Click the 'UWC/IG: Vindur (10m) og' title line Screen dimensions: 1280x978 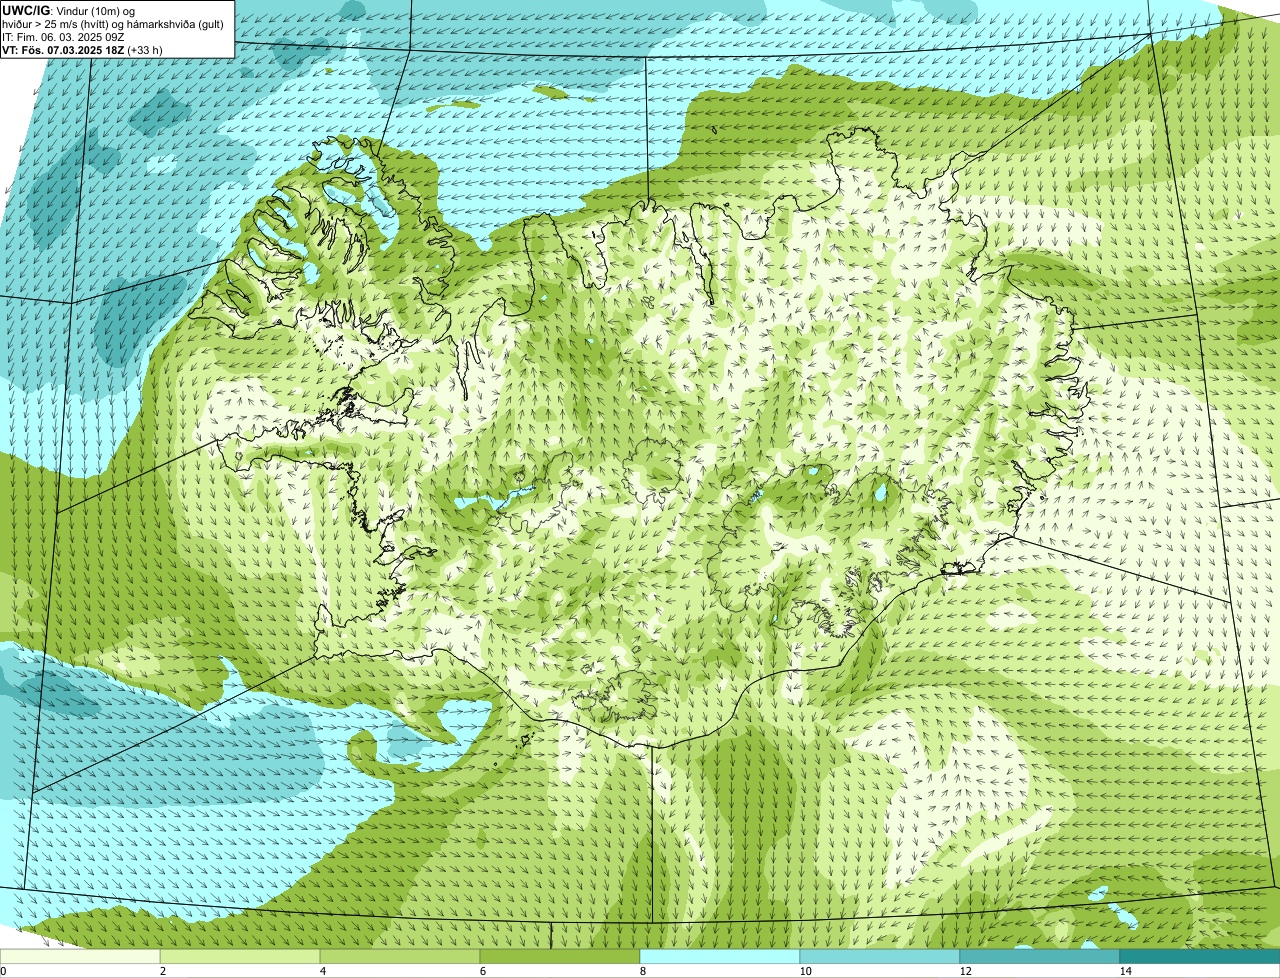point(68,10)
